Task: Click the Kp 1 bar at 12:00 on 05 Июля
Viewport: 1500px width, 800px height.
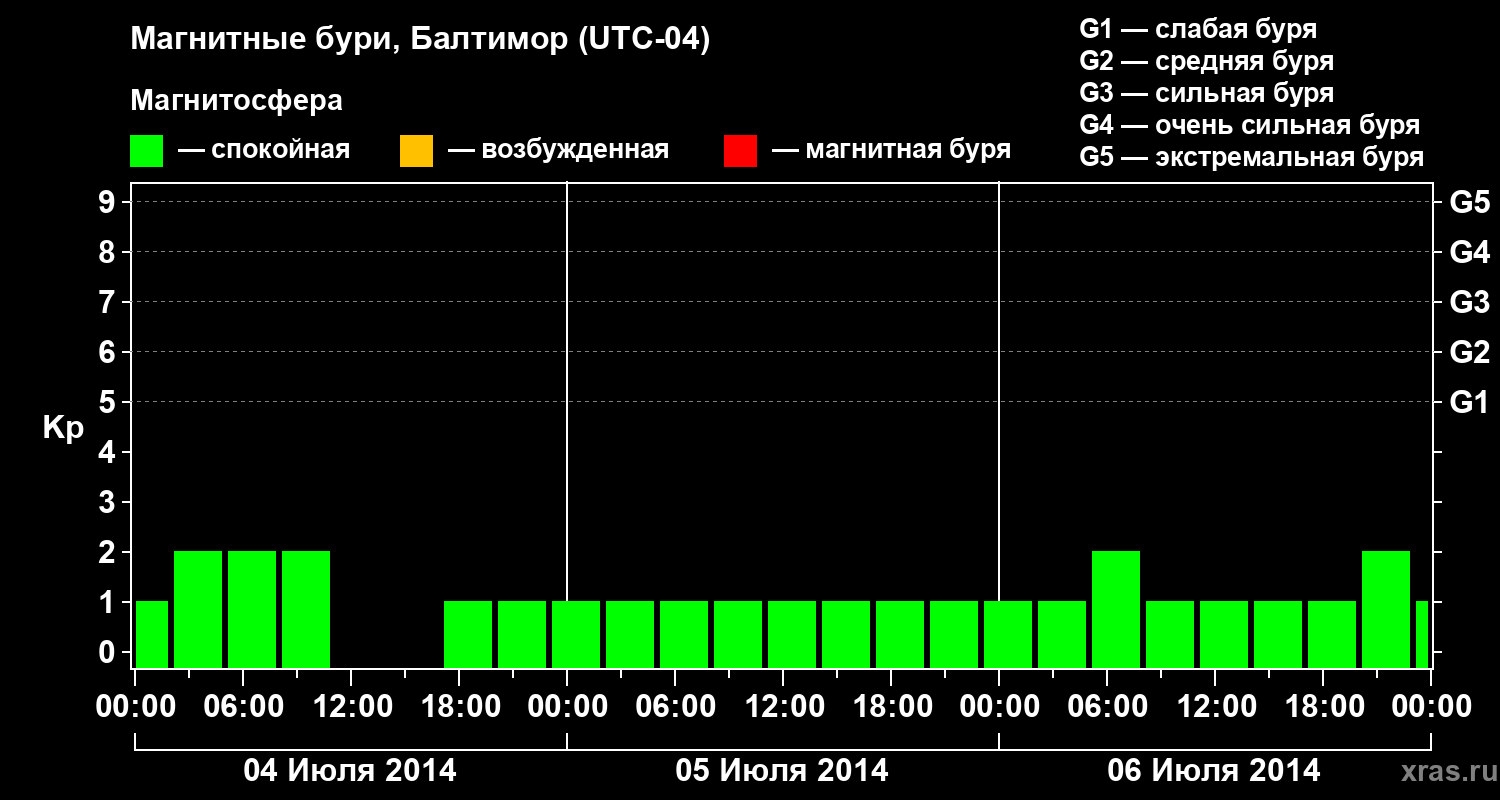Action: 792,634
